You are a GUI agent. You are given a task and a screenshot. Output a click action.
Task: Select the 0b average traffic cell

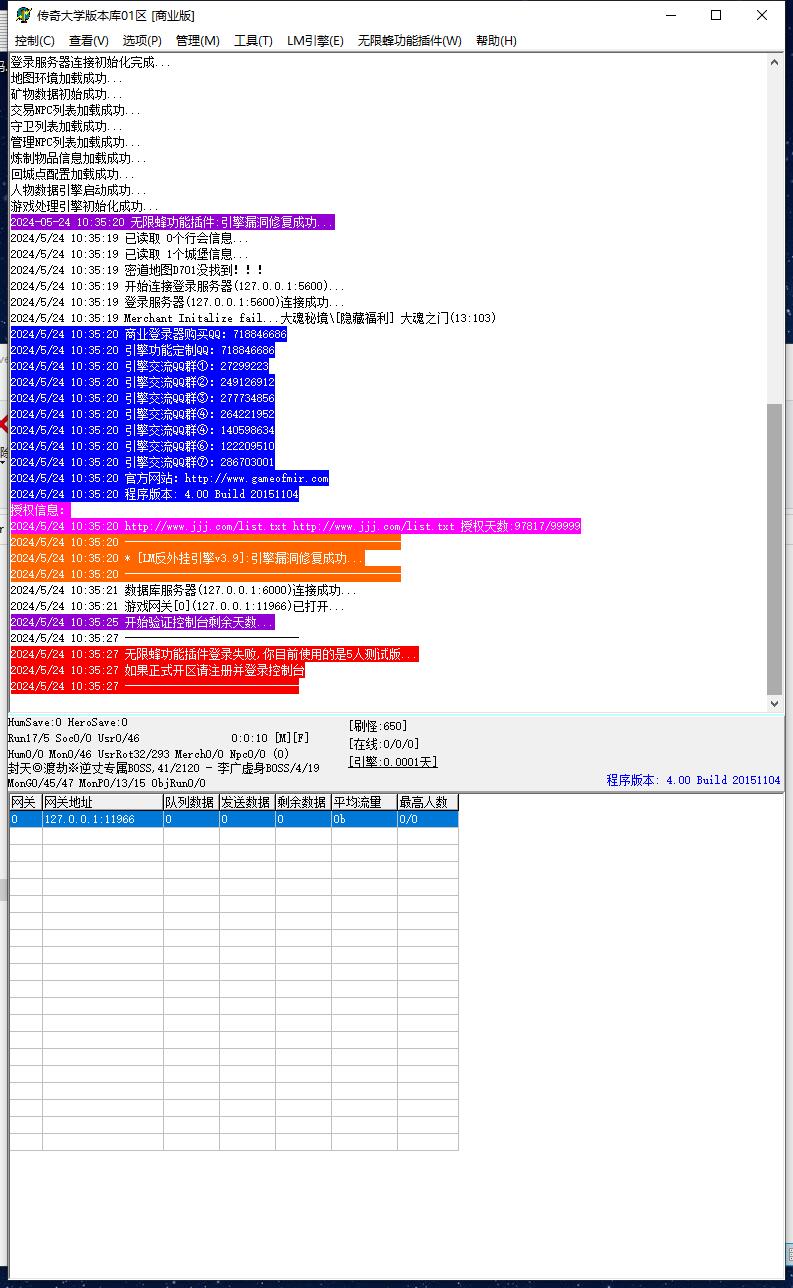click(364, 819)
